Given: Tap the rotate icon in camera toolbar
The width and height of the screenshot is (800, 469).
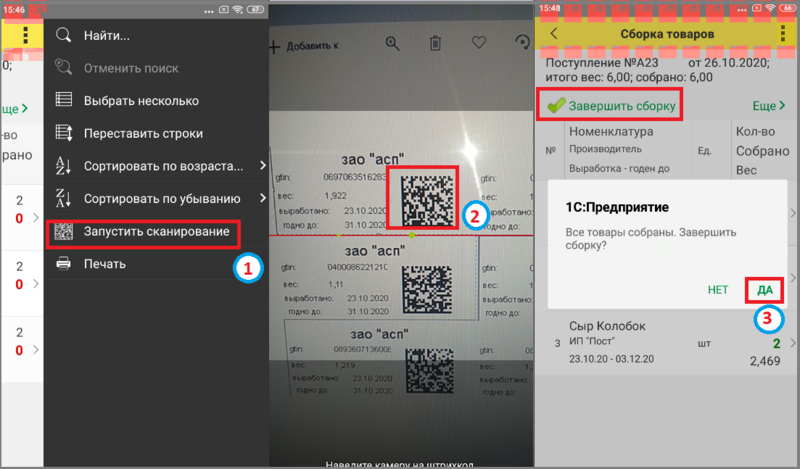Looking at the screenshot, I should pyautogui.click(x=522, y=42).
